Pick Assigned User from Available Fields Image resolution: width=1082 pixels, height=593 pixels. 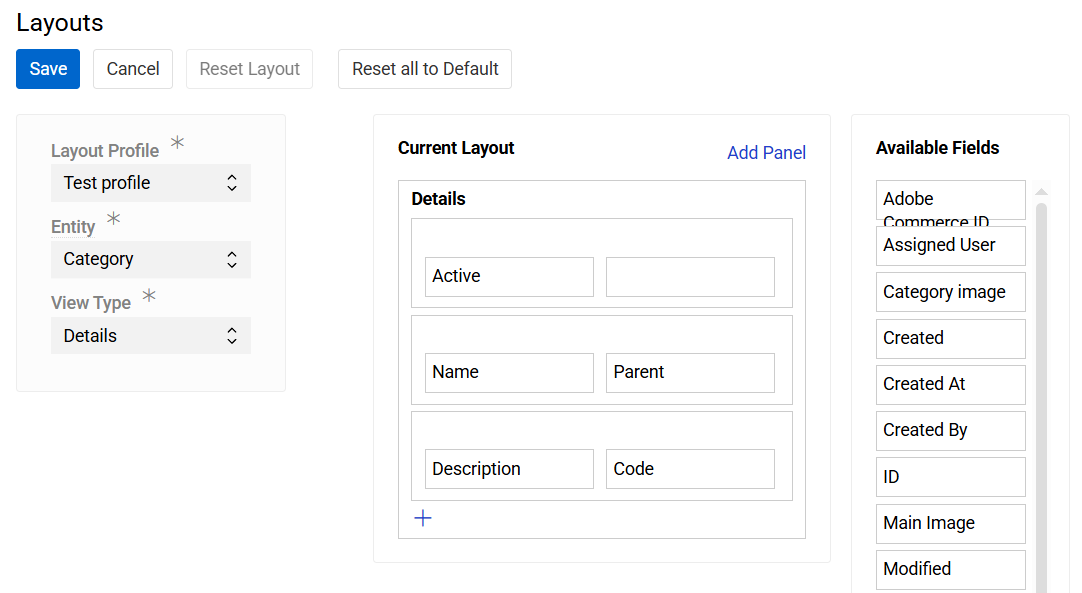tap(950, 245)
